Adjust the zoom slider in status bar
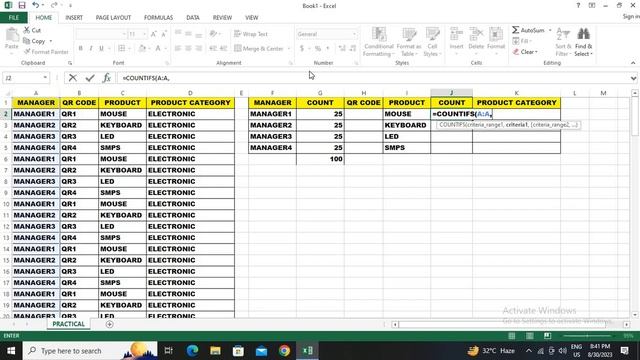Image resolution: width=640 pixels, height=360 pixels. tap(588, 336)
